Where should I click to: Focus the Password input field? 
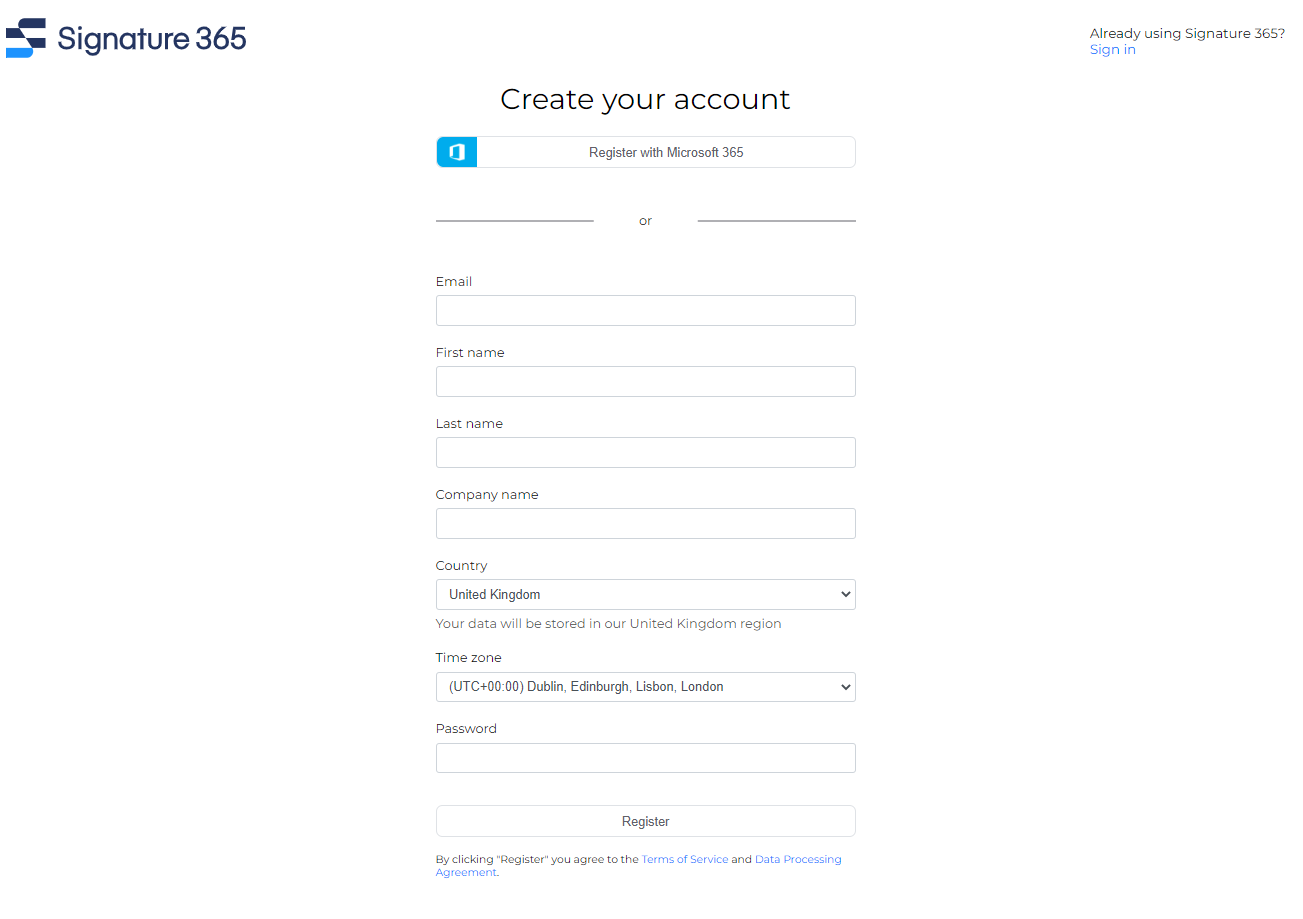pyautogui.click(x=646, y=758)
